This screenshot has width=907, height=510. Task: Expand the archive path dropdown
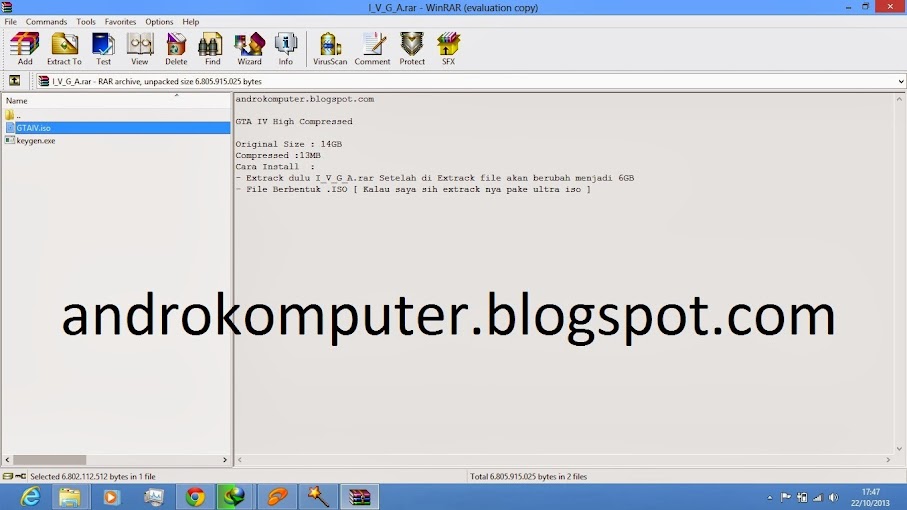pyautogui.click(x=901, y=82)
